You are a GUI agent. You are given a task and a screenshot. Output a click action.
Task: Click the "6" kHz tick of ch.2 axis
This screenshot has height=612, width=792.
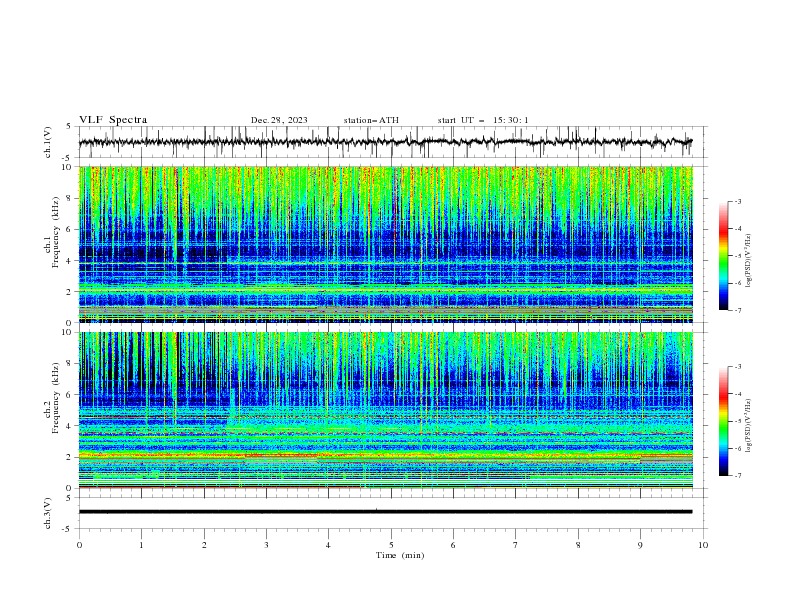(69, 394)
